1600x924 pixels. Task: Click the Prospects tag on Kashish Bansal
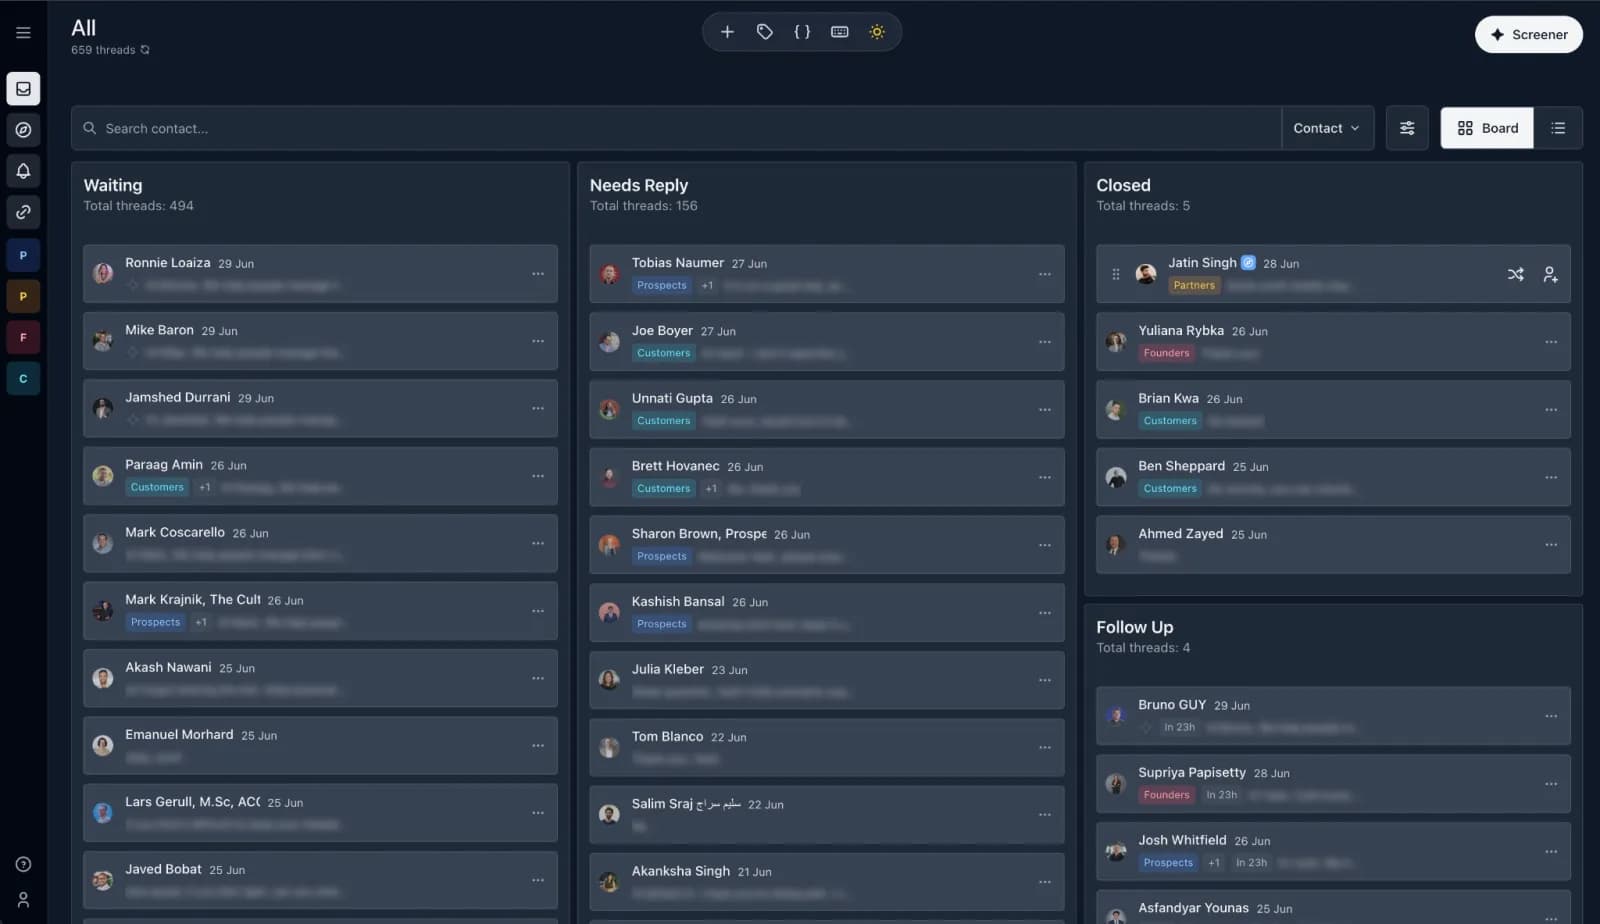click(662, 624)
